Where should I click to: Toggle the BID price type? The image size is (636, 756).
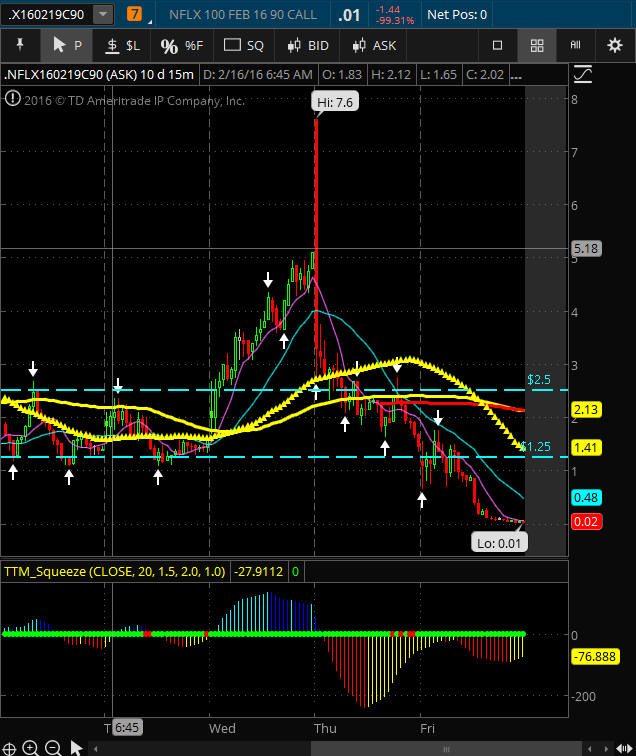pyautogui.click(x=307, y=45)
